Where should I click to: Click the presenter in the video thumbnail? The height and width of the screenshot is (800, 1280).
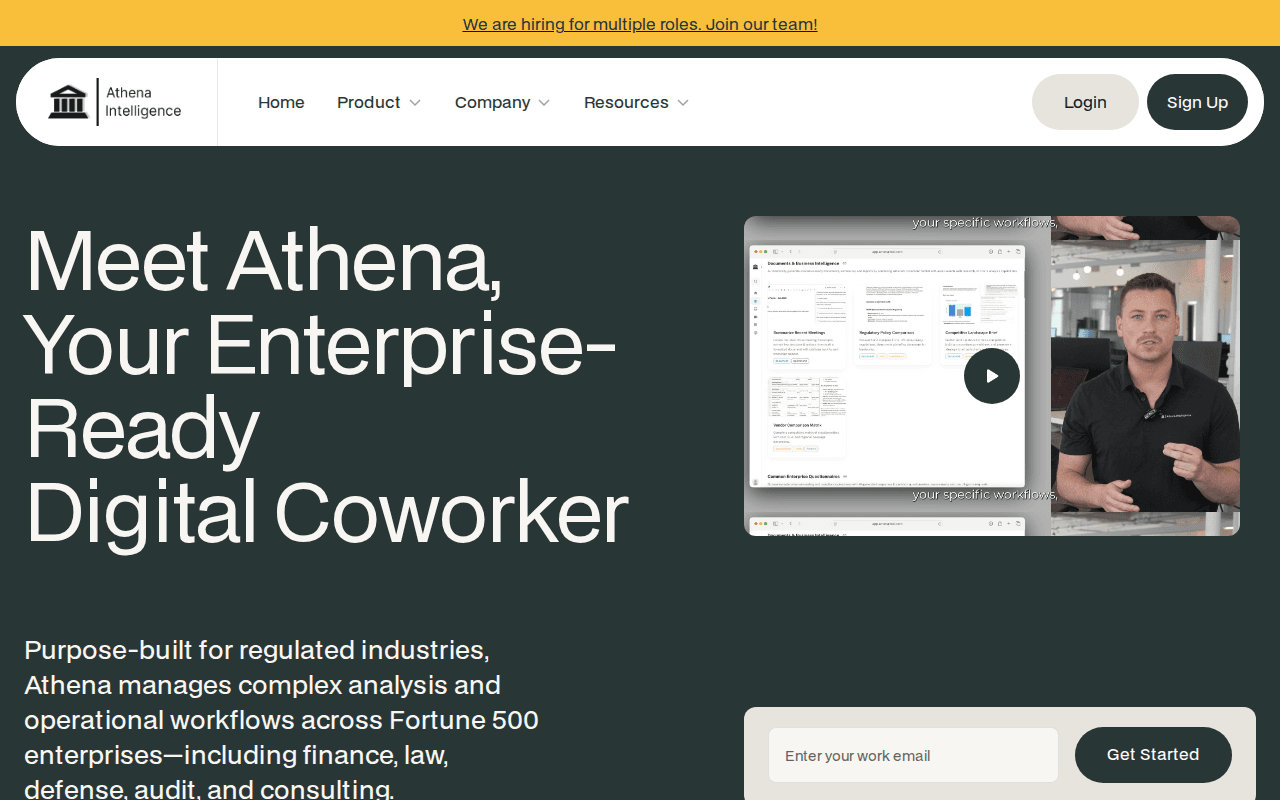click(x=1146, y=390)
